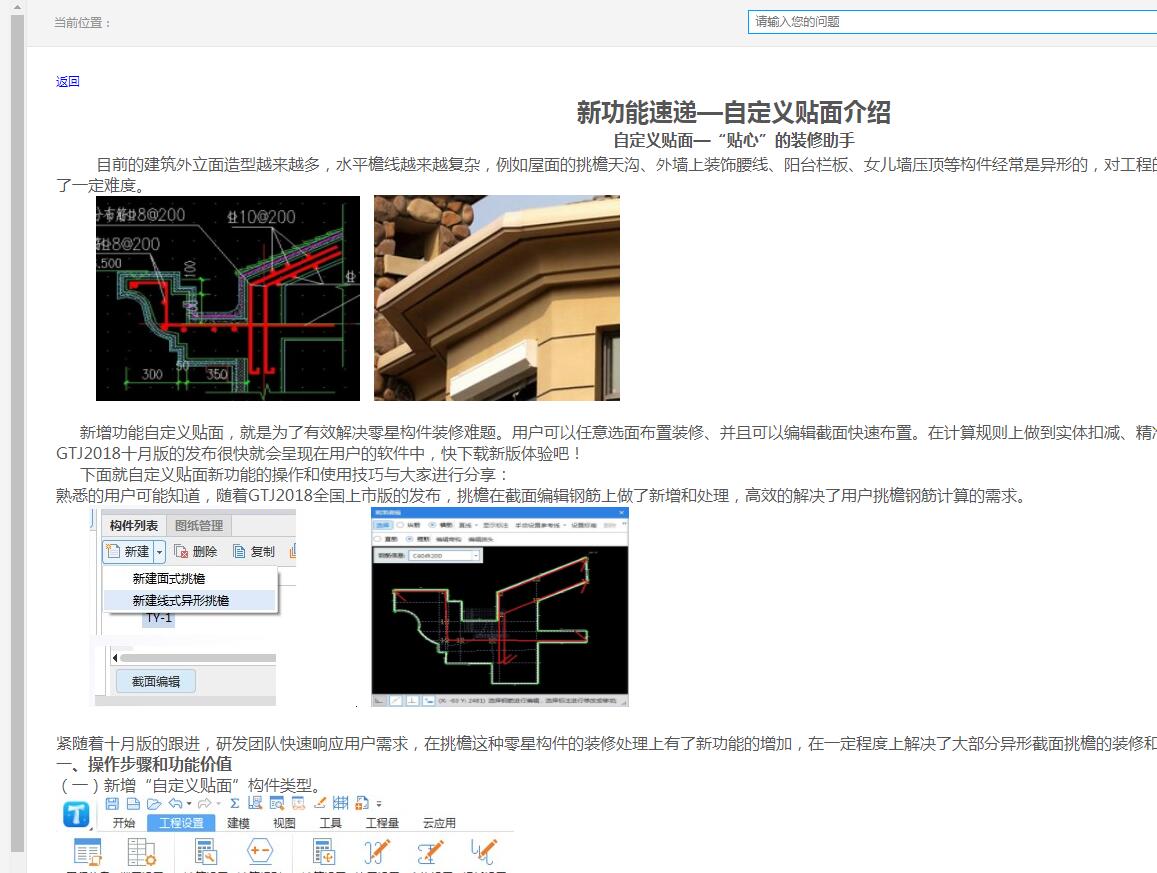Select the first radio button in section editor top row
The height and width of the screenshot is (873, 1157).
click(x=400, y=525)
